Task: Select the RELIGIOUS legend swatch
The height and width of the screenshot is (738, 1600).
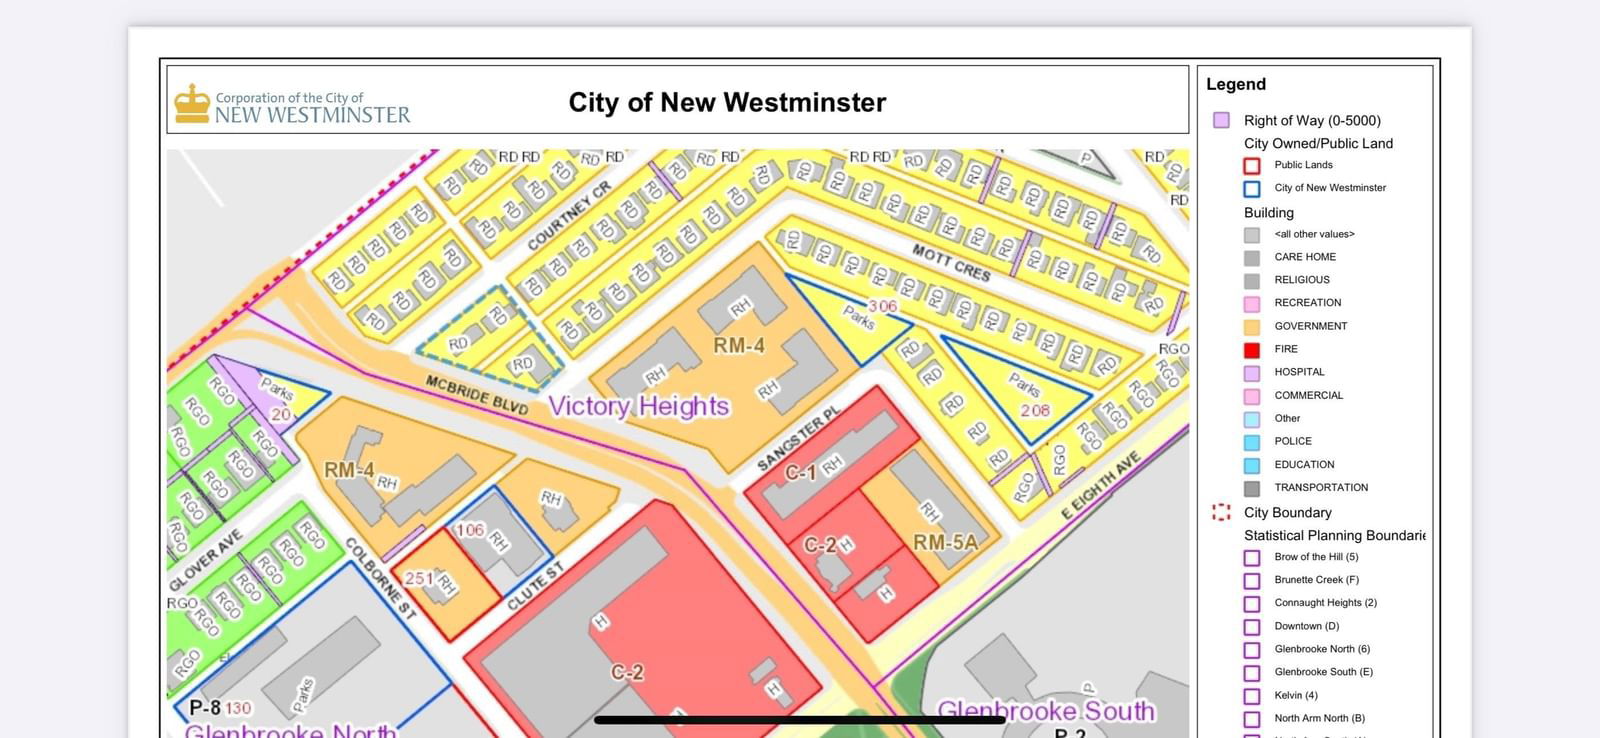Action: pyautogui.click(x=1252, y=281)
